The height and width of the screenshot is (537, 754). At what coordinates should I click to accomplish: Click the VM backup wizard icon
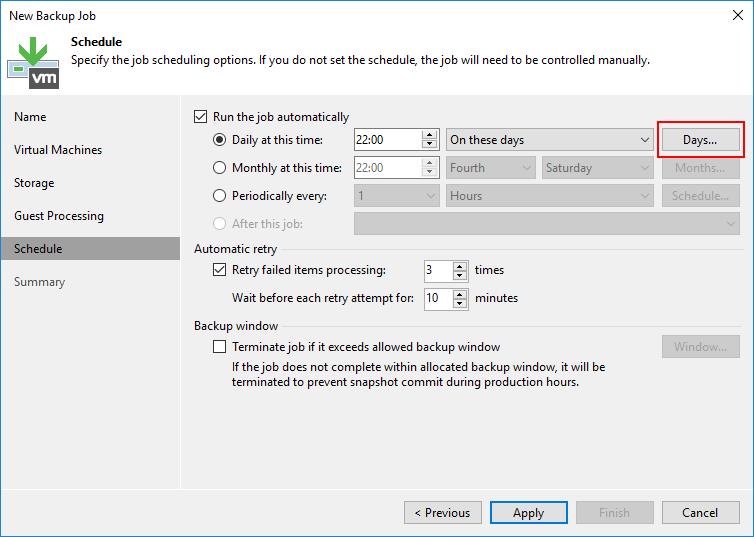pyautogui.click(x=33, y=60)
